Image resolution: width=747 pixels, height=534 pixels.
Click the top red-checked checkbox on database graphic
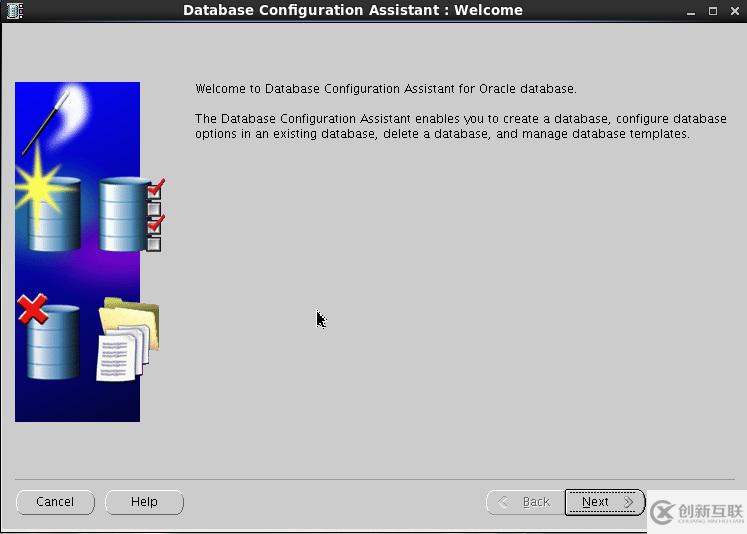(154, 190)
